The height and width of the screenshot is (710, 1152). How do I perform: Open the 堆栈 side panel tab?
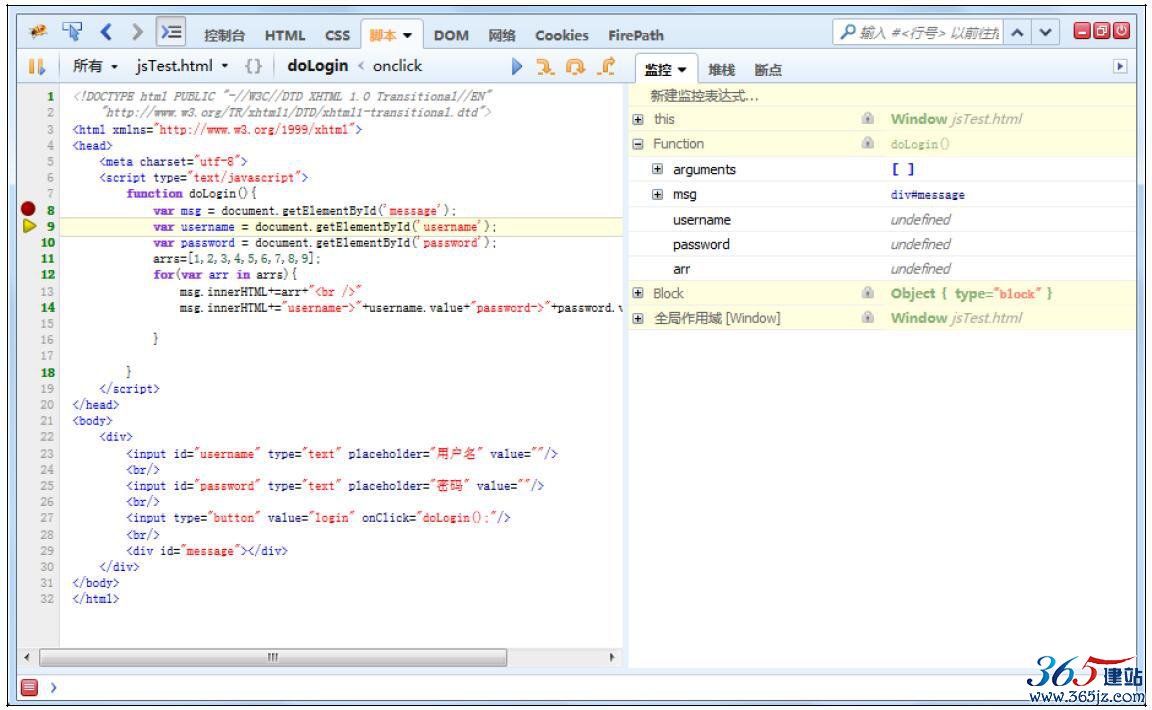pyautogui.click(x=721, y=70)
